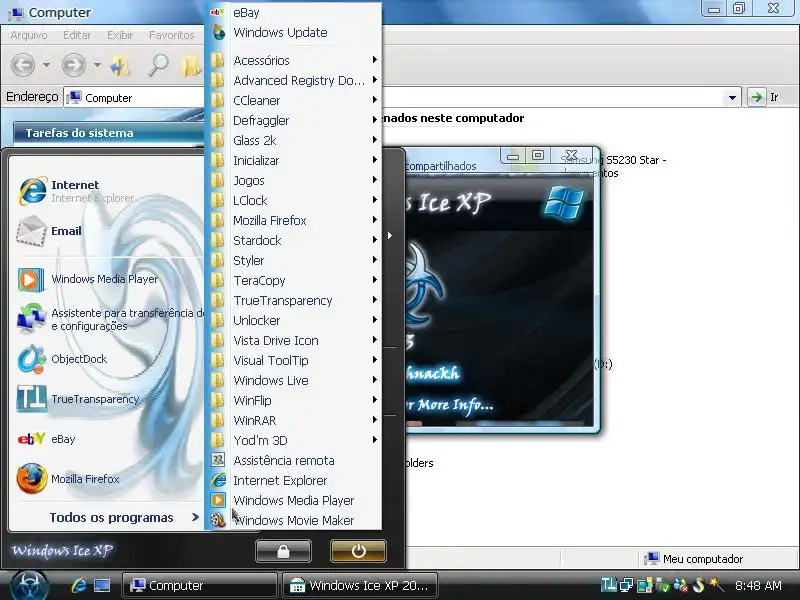Image resolution: width=800 pixels, height=600 pixels.
Task: Expand the Advanced Registry Doctor folder
Action: pyautogui.click(x=293, y=80)
